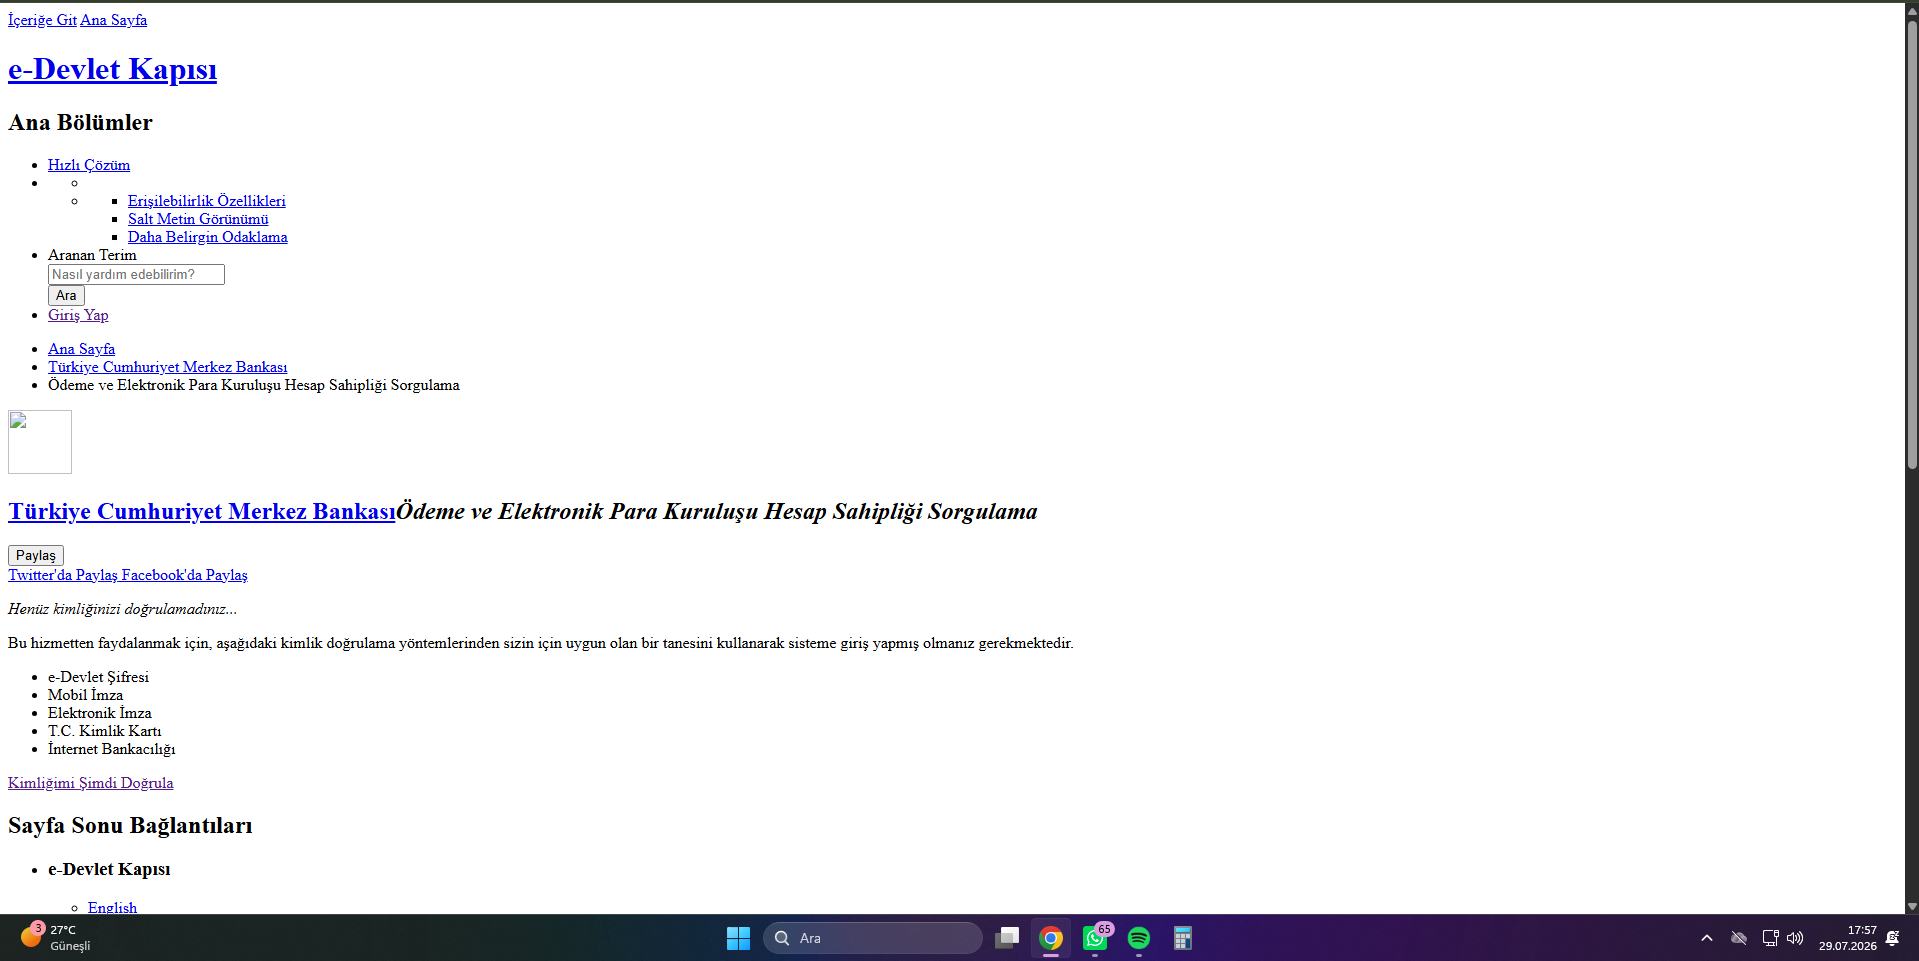Open the clock showing 17:57
This screenshot has height=961, width=1919.
pyautogui.click(x=1848, y=938)
